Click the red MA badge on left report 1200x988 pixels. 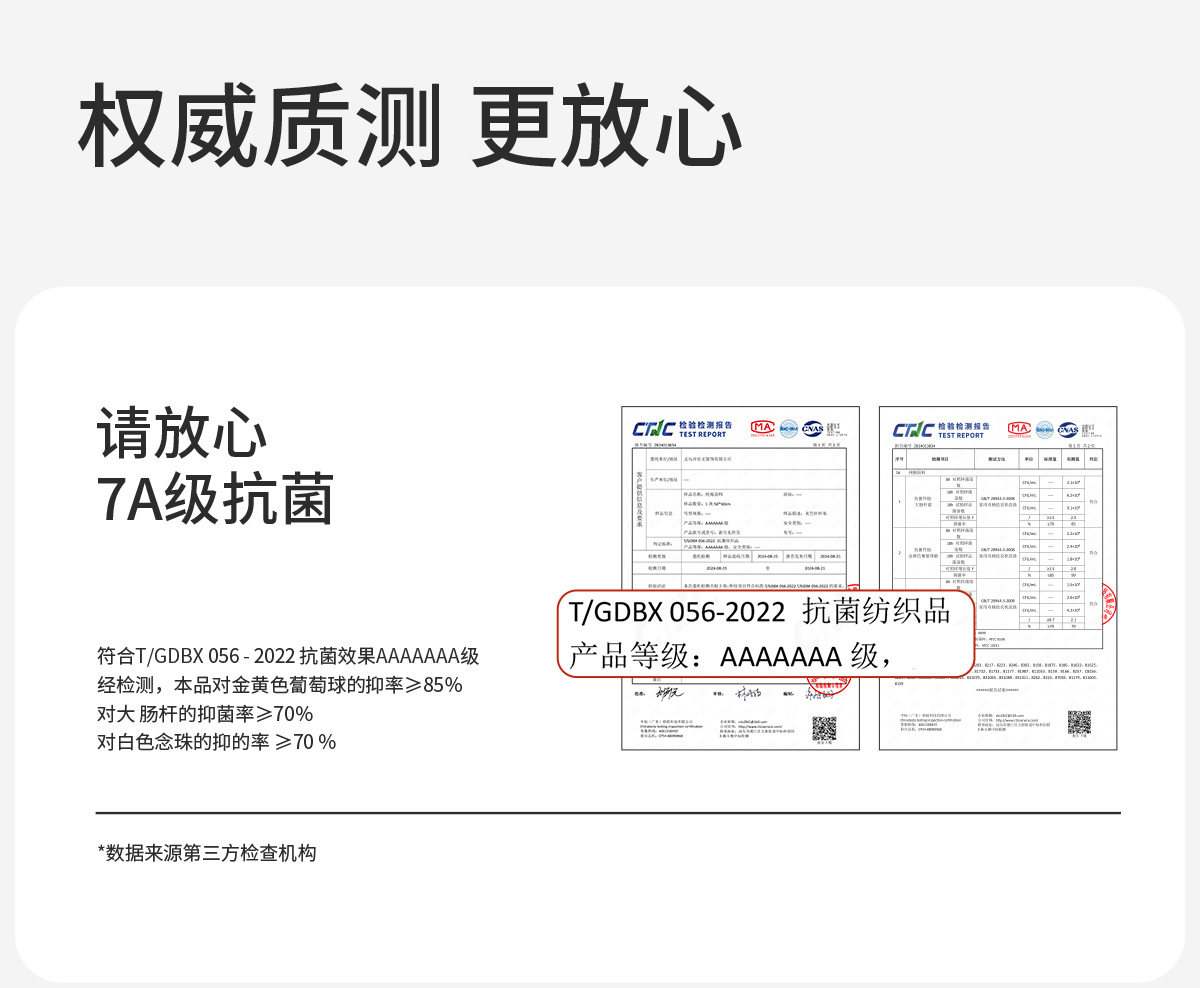[x=762, y=428]
